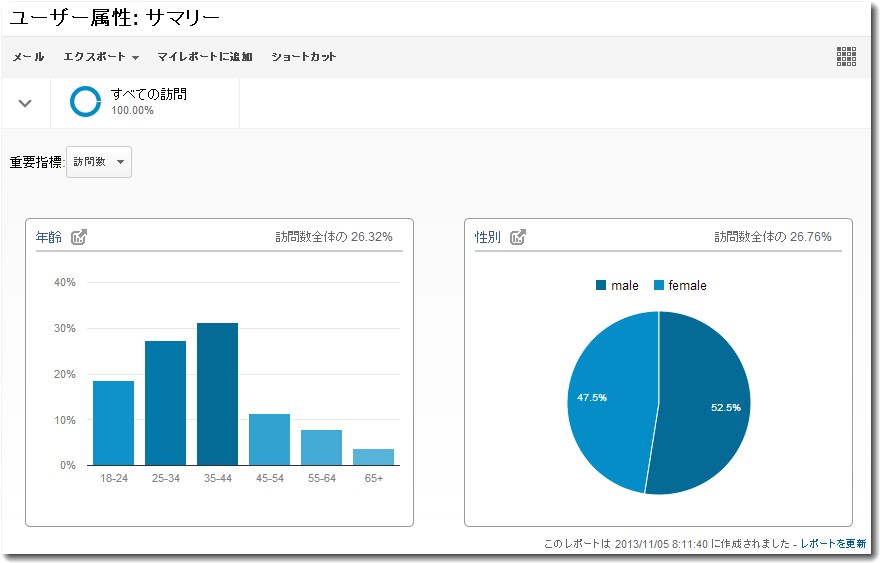Screen dimensions: 880x563
Task: Open the 年齢 report link
Action: coord(49,237)
